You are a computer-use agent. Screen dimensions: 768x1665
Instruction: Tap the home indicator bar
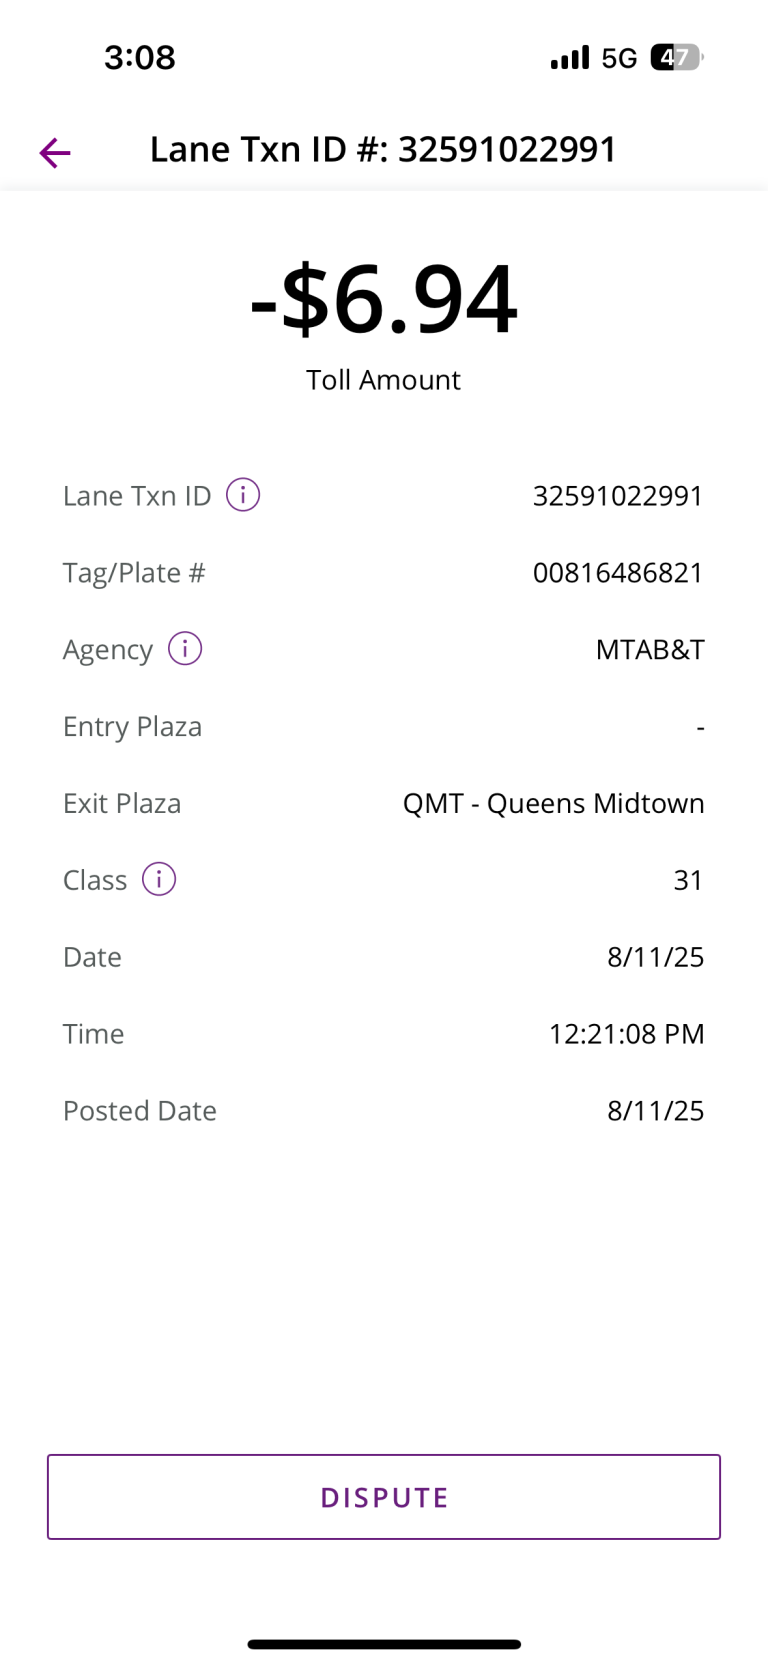384,1644
